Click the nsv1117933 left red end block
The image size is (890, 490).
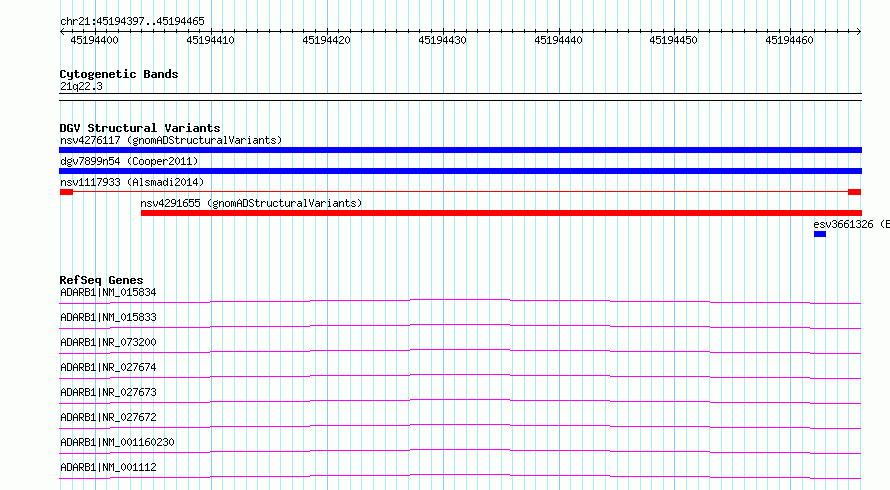[66, 192]
